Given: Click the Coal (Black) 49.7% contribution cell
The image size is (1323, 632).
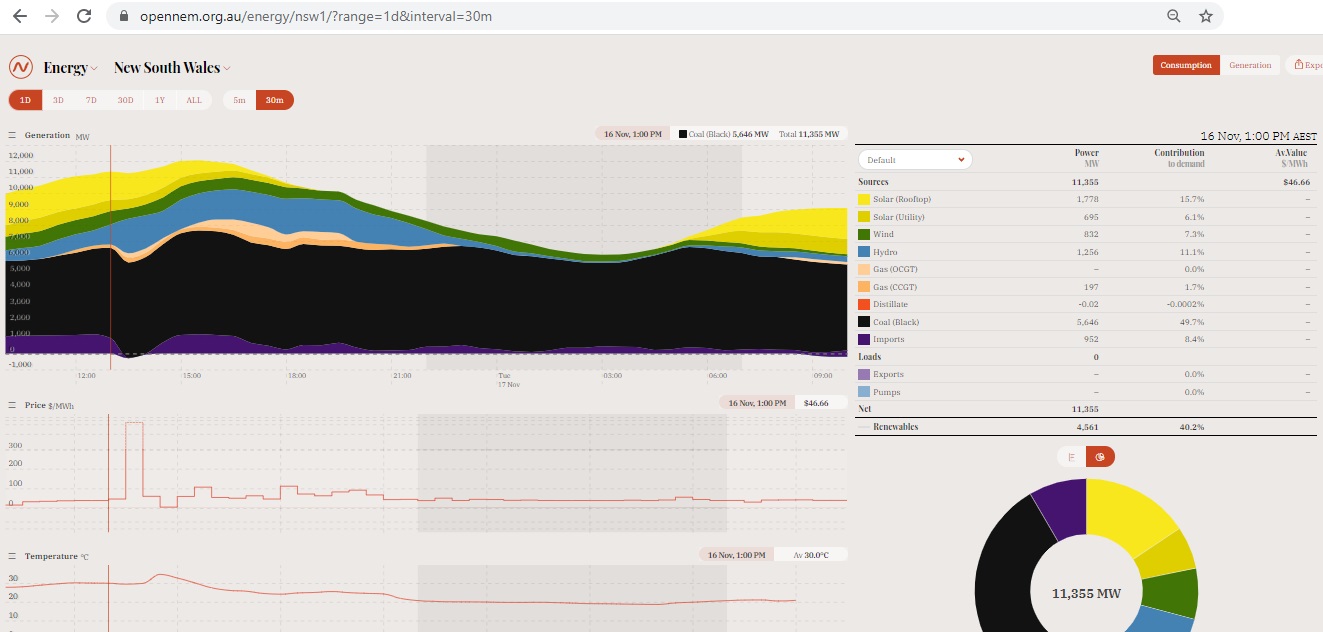Looking at the screenshot, I should click(x=1192, y=322).
